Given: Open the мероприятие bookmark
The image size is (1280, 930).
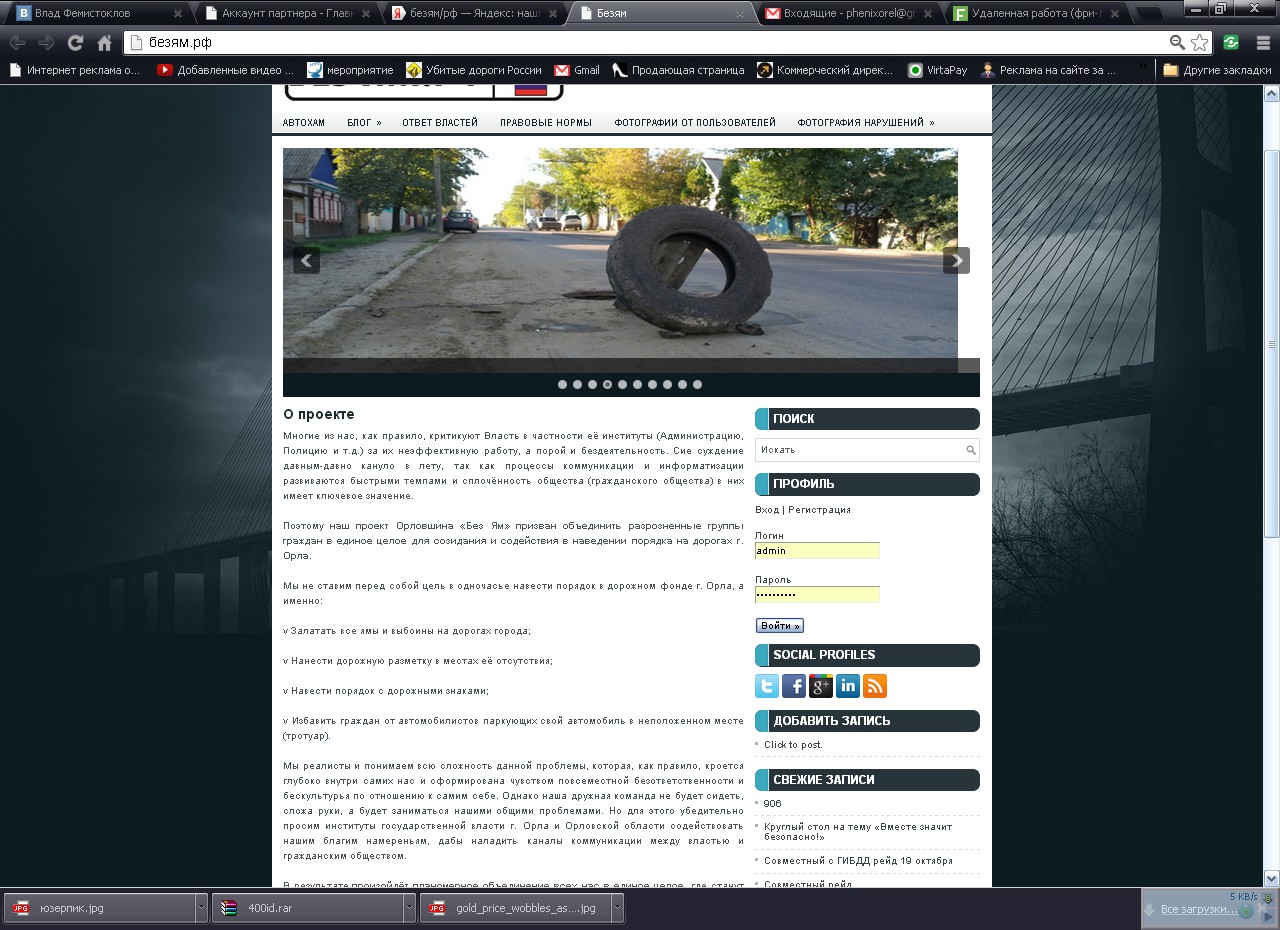Looking at the screenshot, I should point(350,70).
